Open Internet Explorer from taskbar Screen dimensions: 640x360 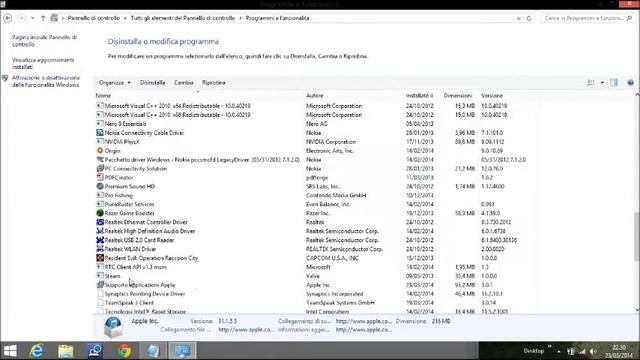[37, 351]
